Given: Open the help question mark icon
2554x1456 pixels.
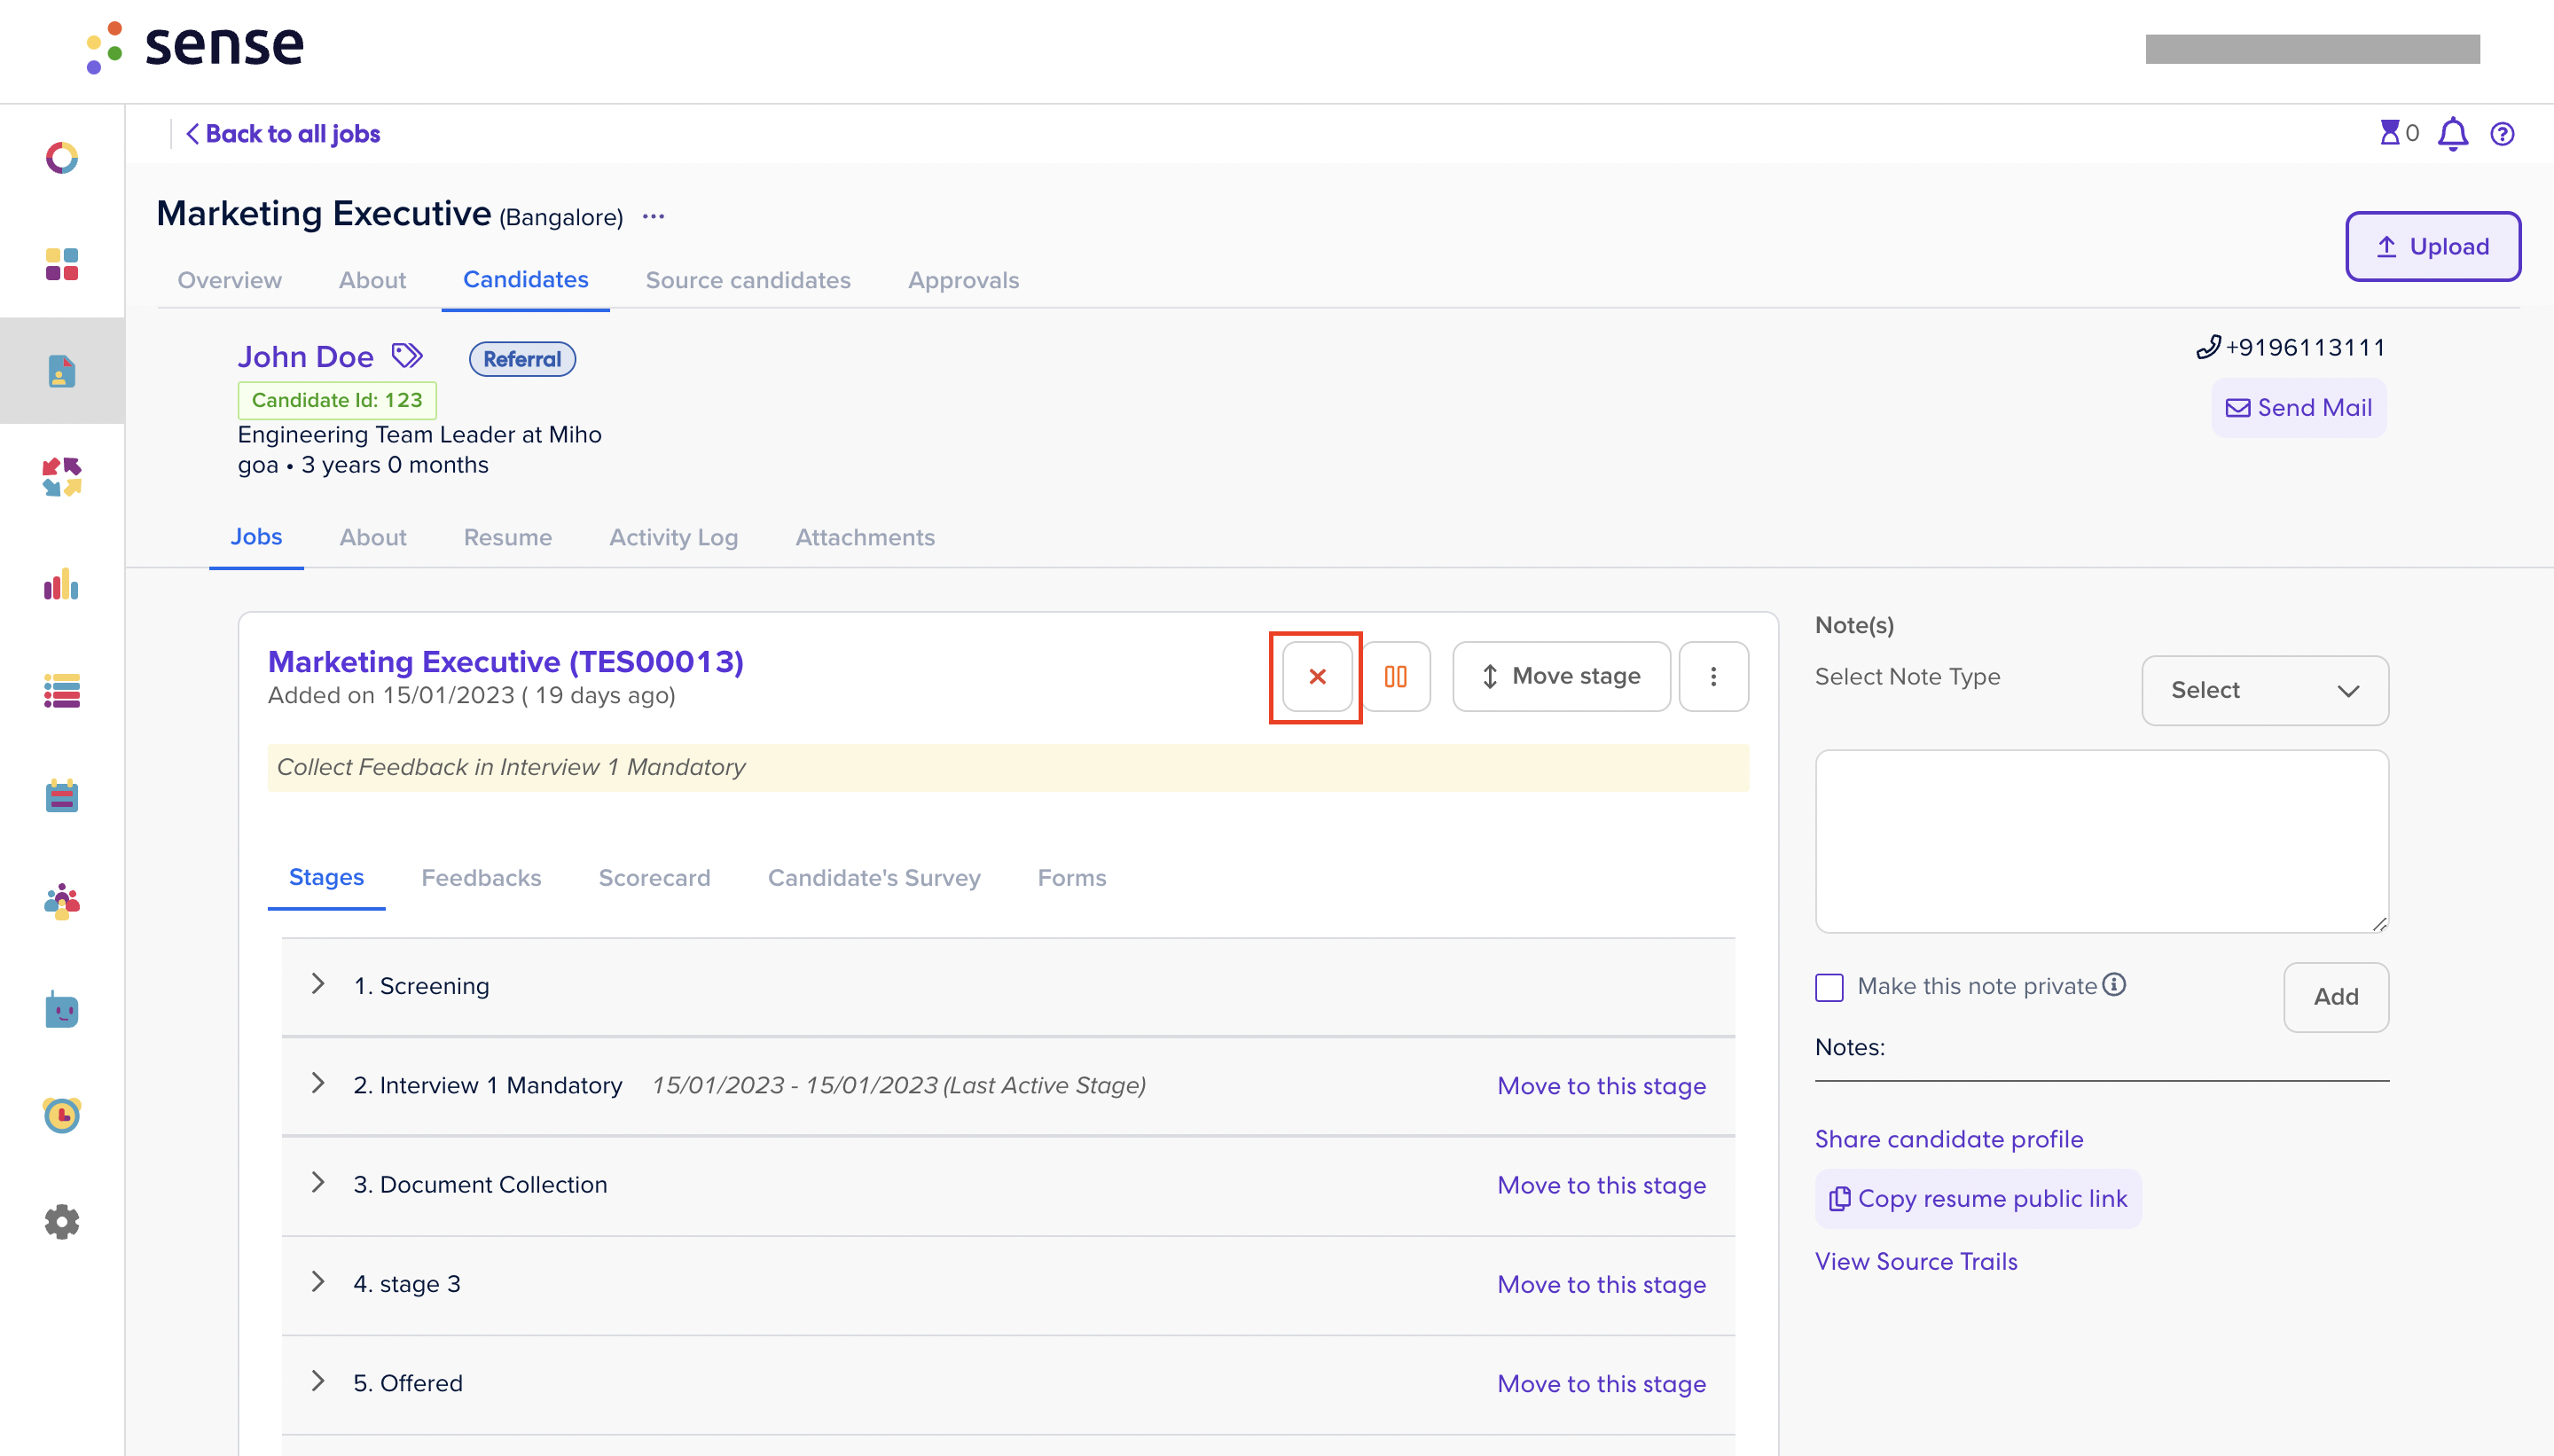Looking at the screenshot, I should click(x=2502, y=134).
